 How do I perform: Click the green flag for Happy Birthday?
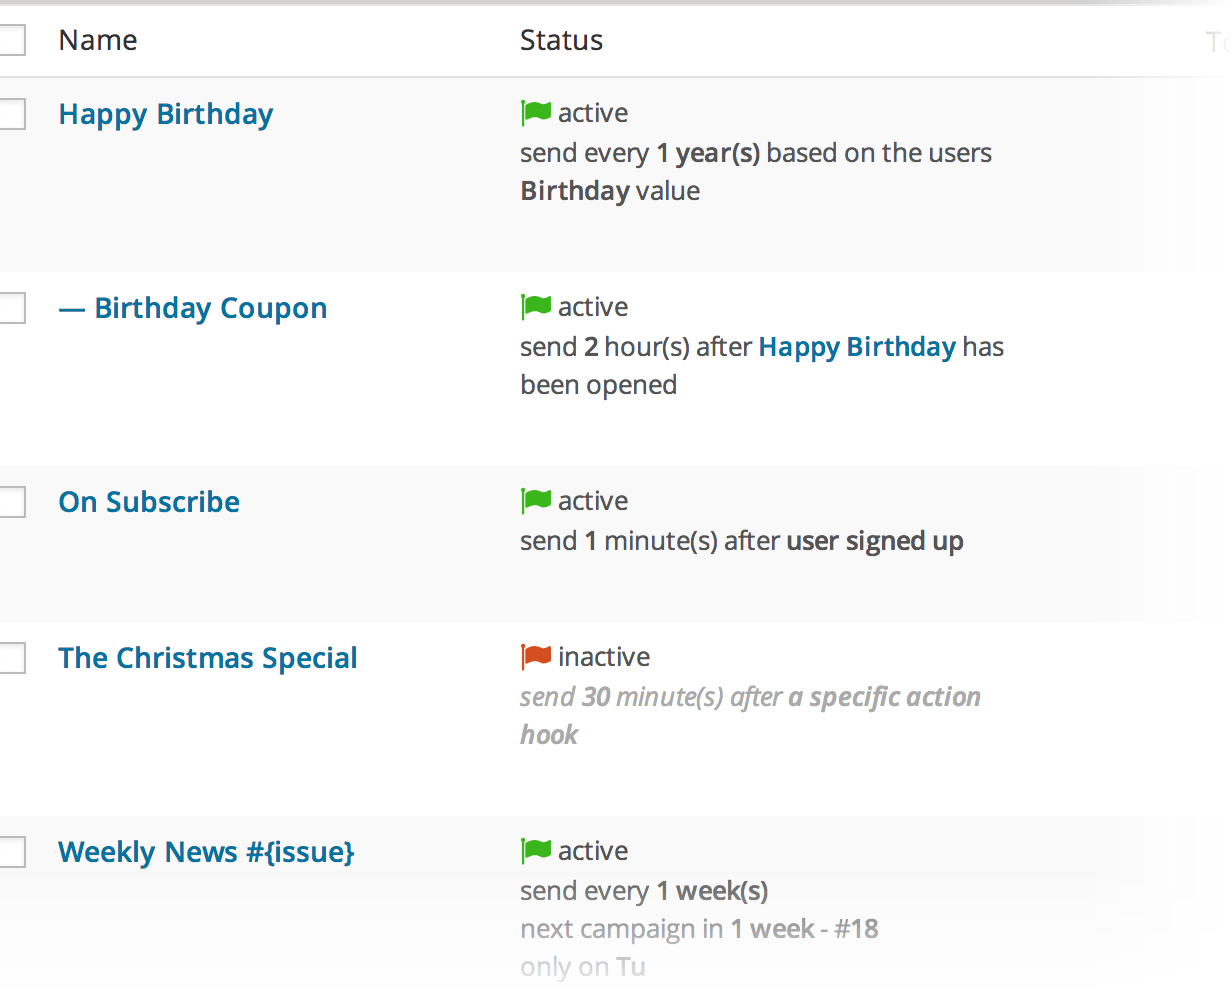pos(536,113)
